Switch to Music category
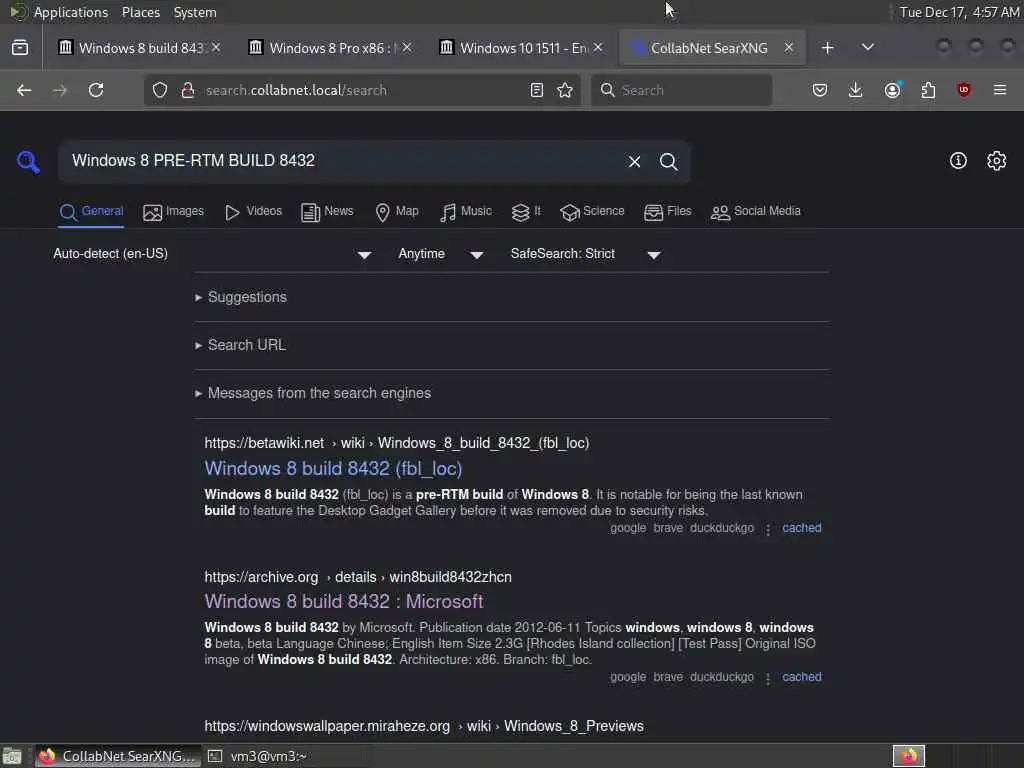 (466, 212)
